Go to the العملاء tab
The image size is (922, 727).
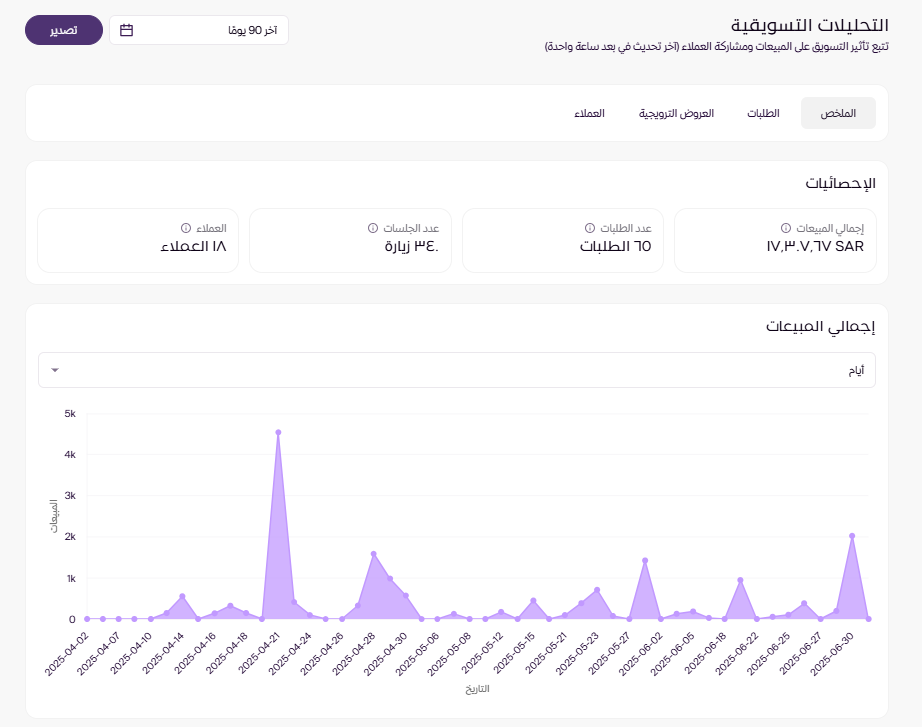tap(588, 114)
